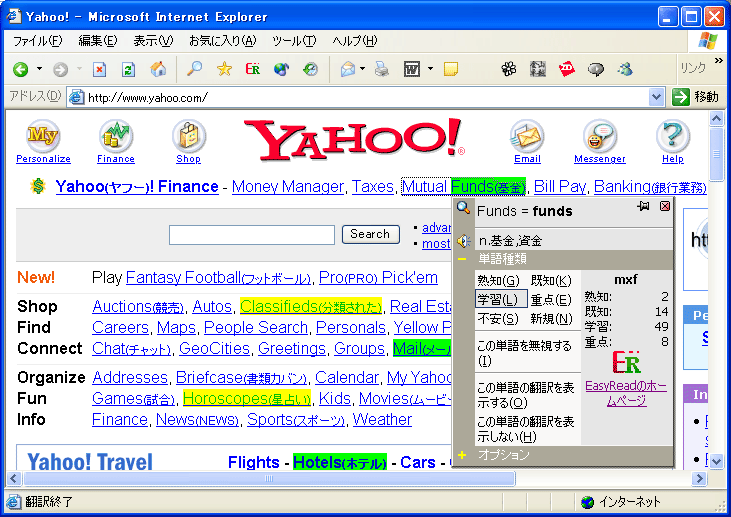Open the Media globe toolbar icon

(x=281, y=69)
